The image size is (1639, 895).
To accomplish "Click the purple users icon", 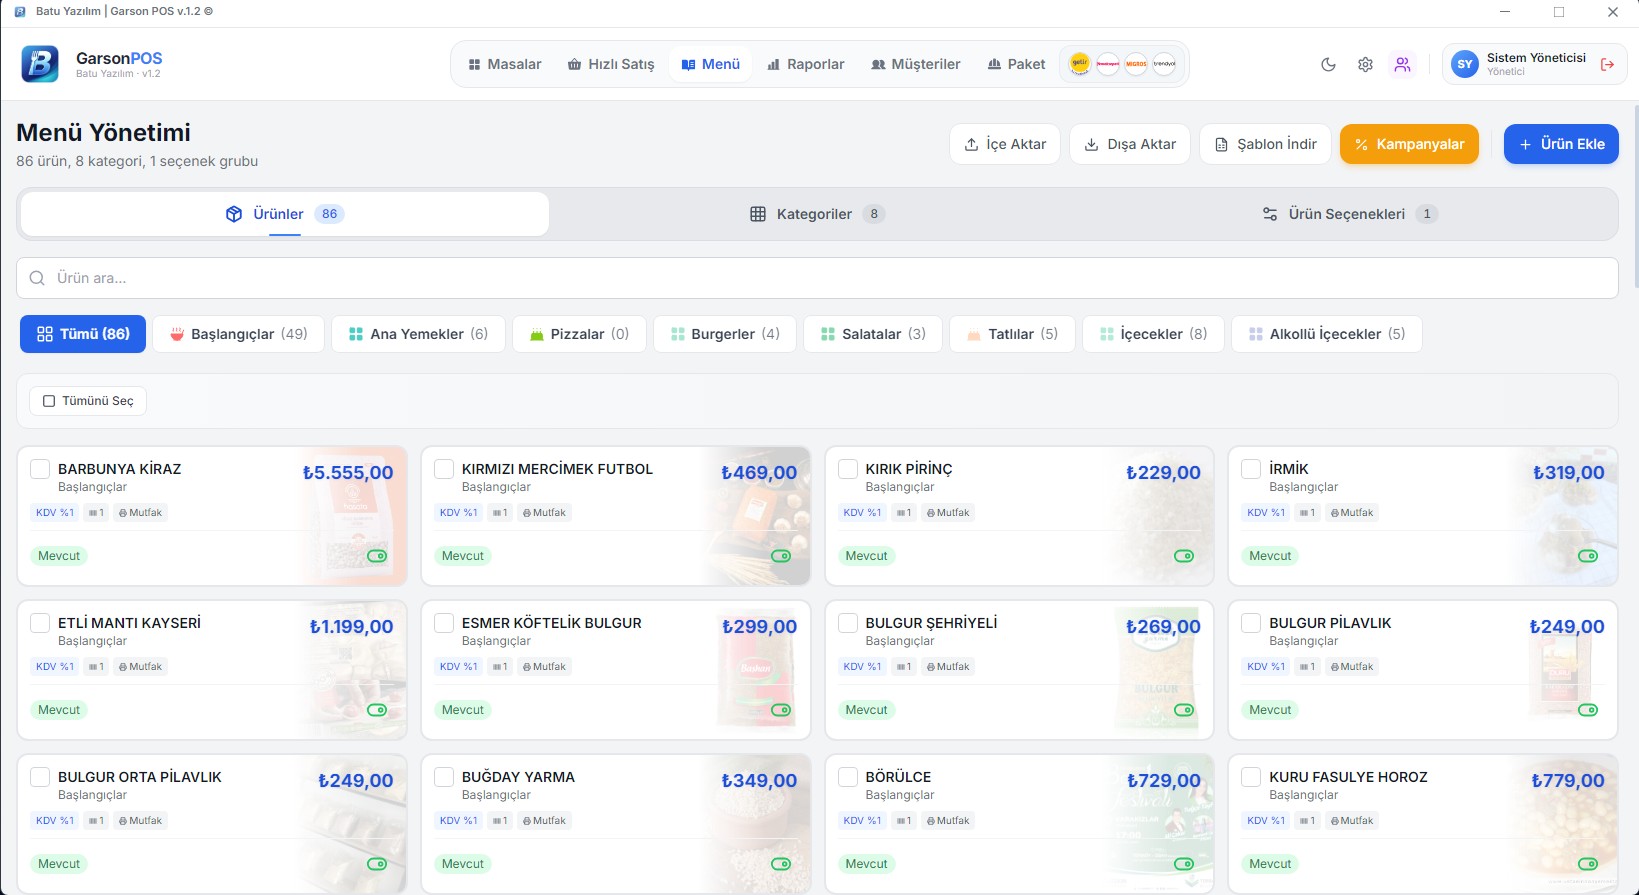I will click(x=1402, y=64).
